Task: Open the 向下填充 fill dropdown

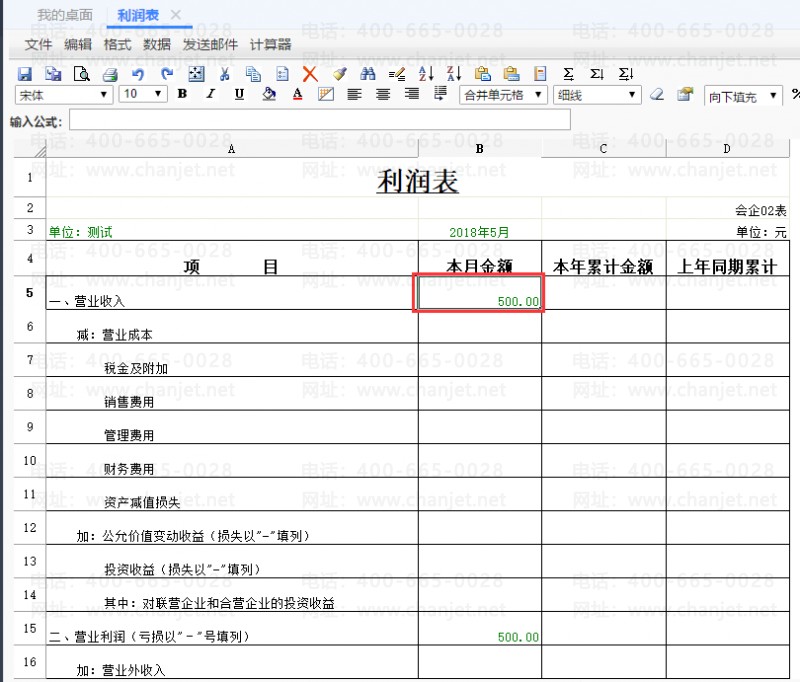Action: (x=743, y=96)
